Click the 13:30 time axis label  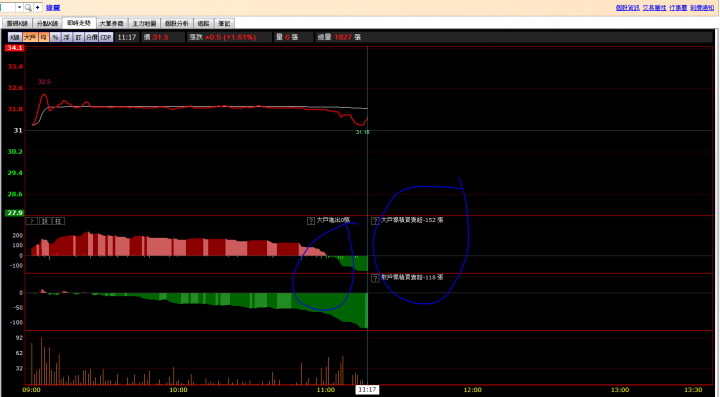click(693, 390)
